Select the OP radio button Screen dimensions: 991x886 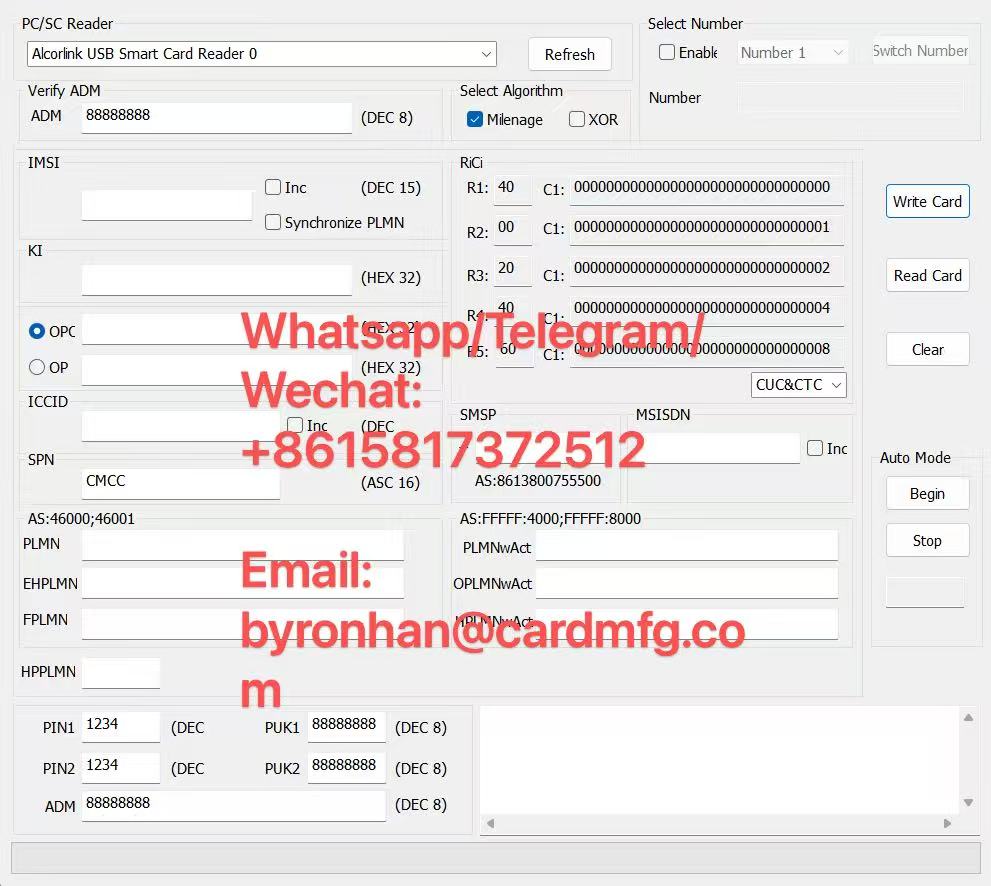click(37, 367)
